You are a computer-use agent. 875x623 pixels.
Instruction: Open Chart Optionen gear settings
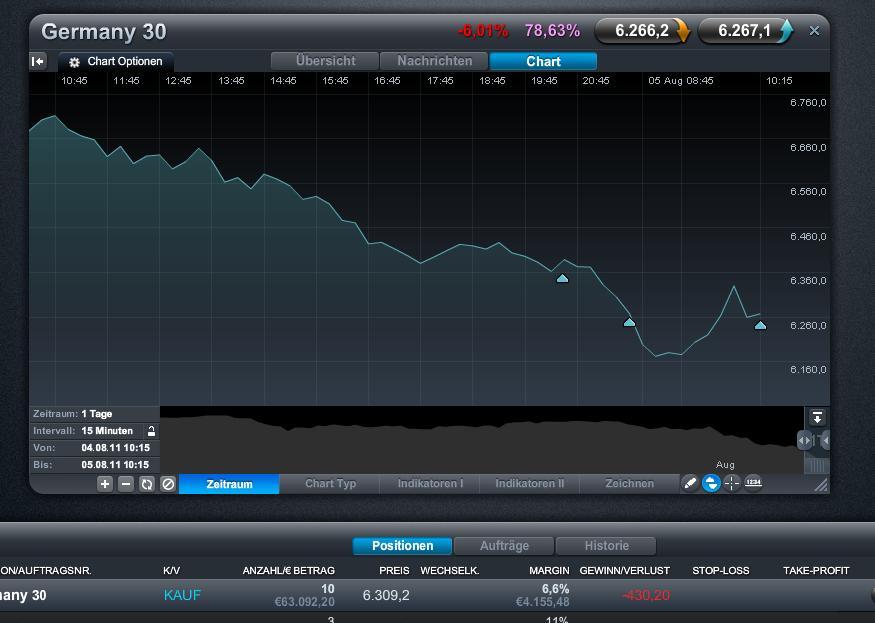(116, 61)
